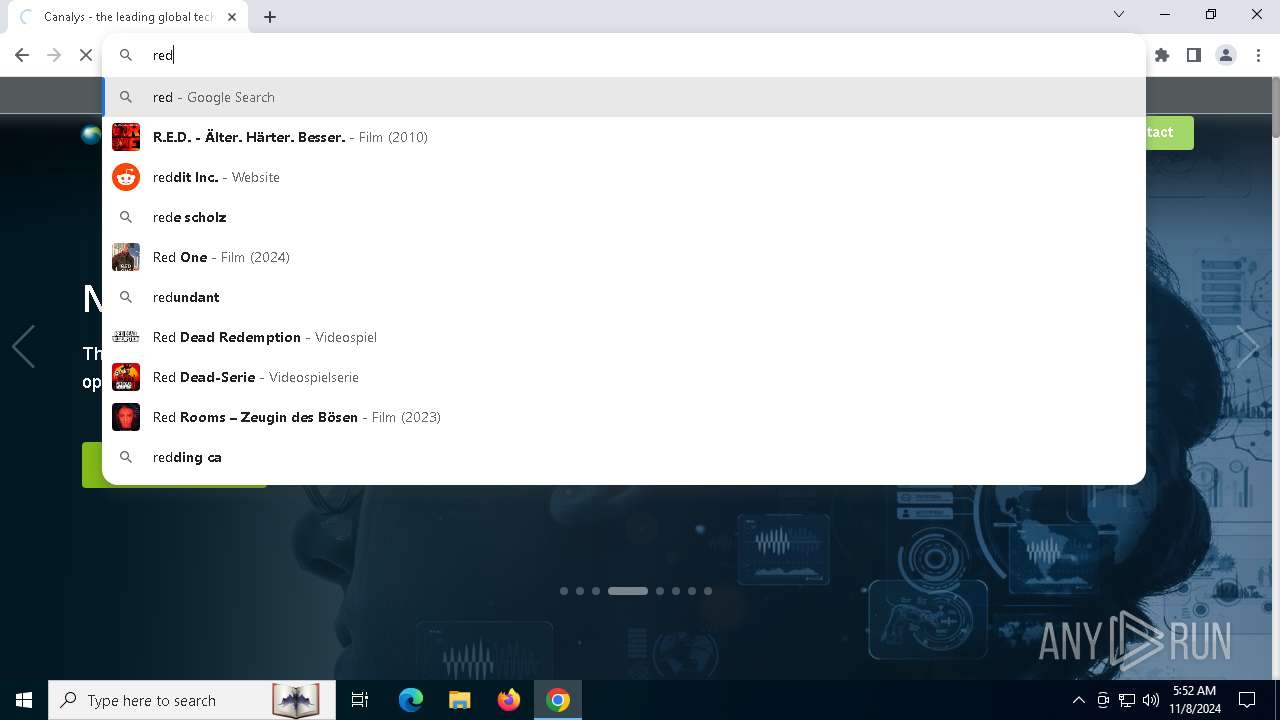This screenshot has width=1280, height=720.
Task: Select Red Dead-Serie Videospielserie suggestion
Action: (x=624, y=377)
